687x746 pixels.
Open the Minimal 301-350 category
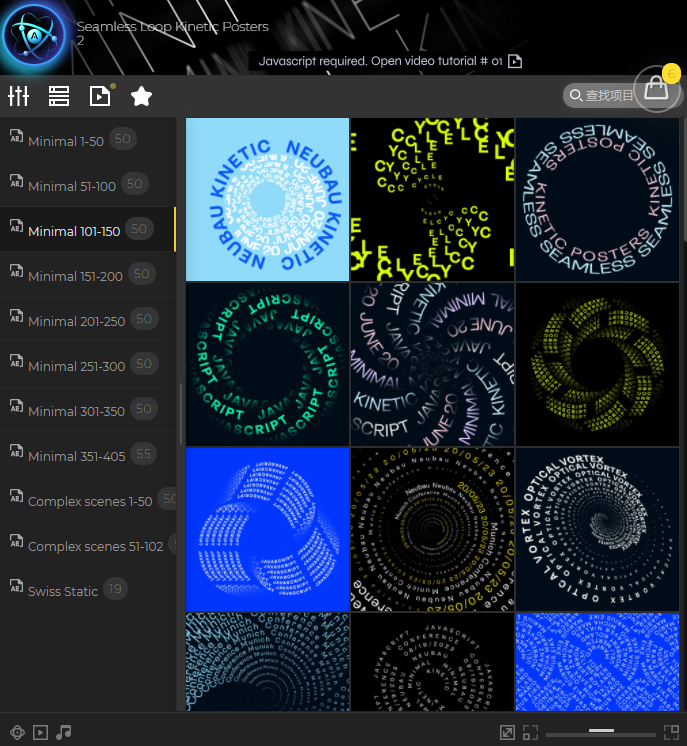(88, 410)
